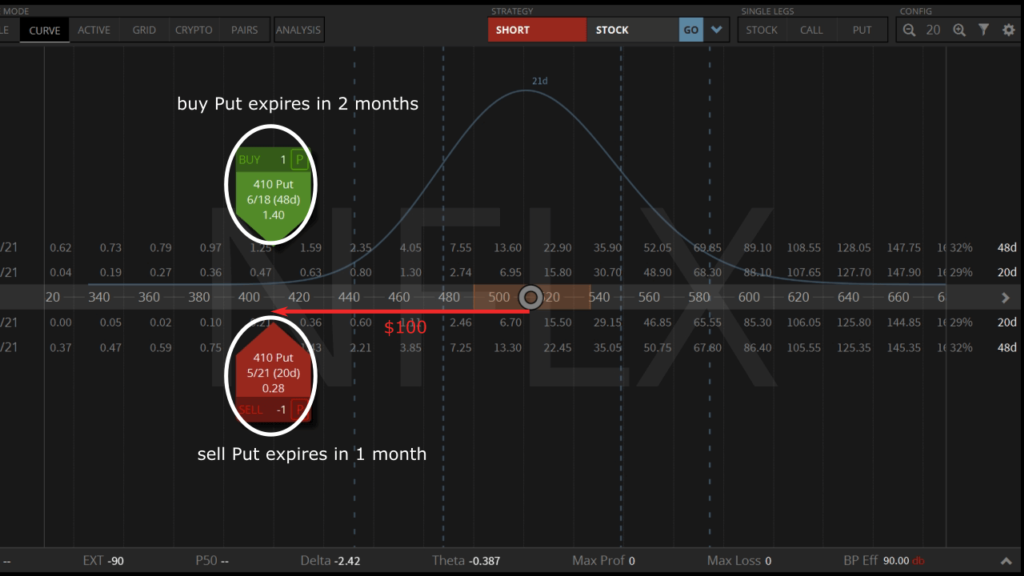Open the CRYPTO mode tab
The height and width of the screenshot is (576, 1024).
click(193, 30)
